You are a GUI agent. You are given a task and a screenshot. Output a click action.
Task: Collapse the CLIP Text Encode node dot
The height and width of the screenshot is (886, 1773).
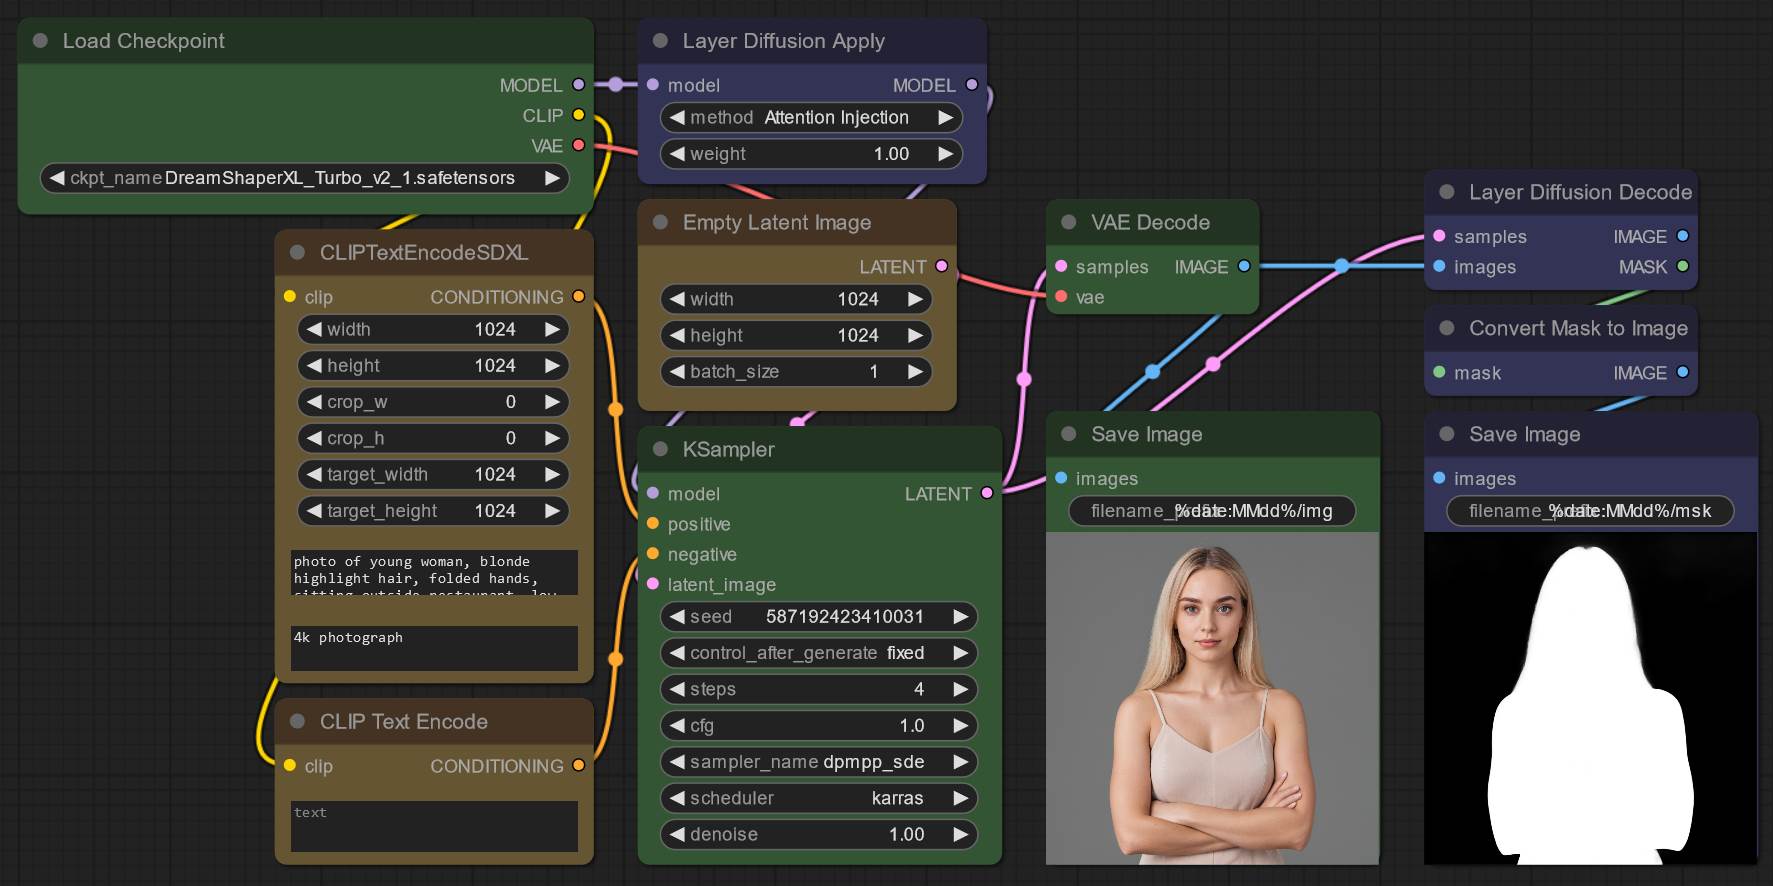point(297,721)
